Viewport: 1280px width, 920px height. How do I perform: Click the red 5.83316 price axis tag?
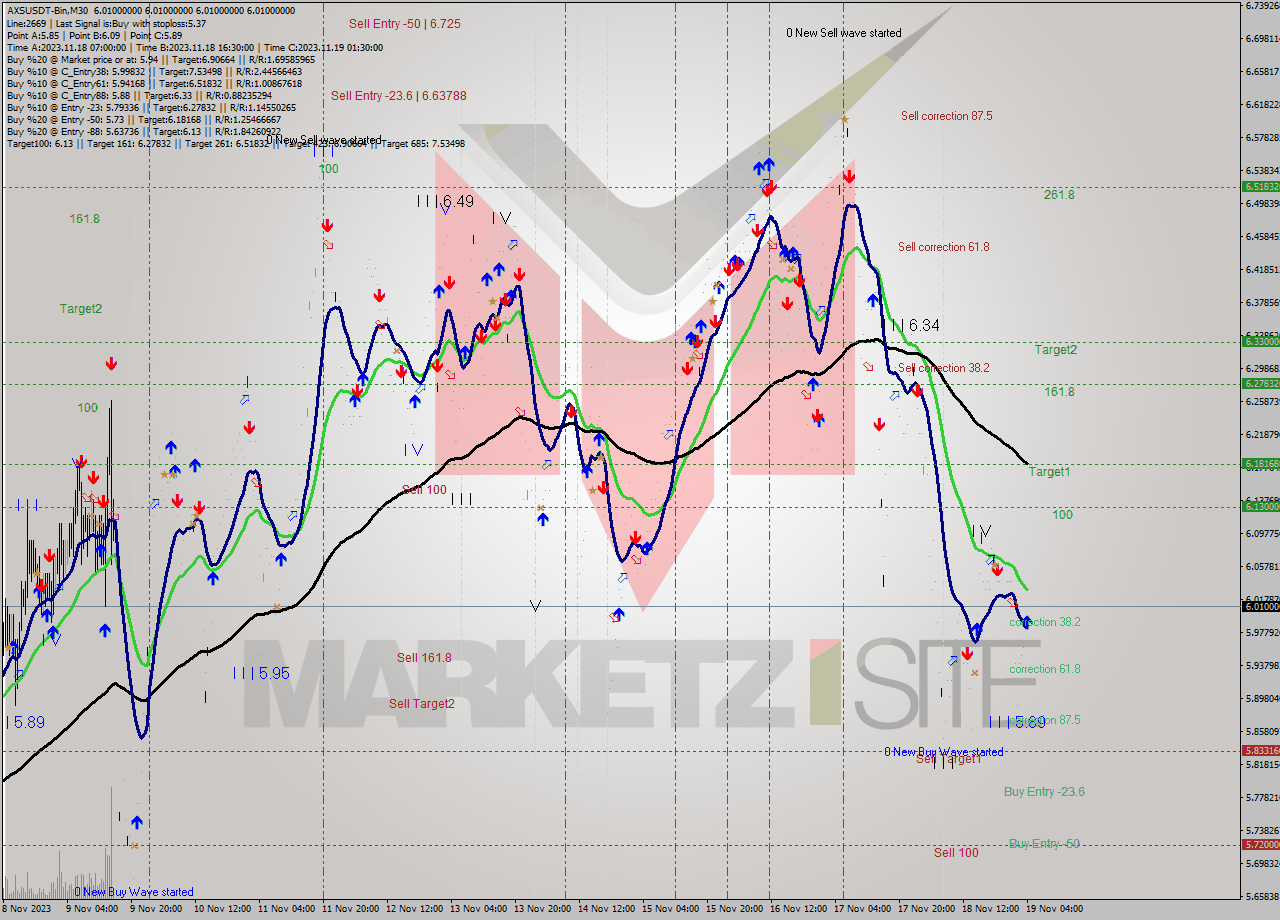pyautogui.click(x=1260, y=751)
